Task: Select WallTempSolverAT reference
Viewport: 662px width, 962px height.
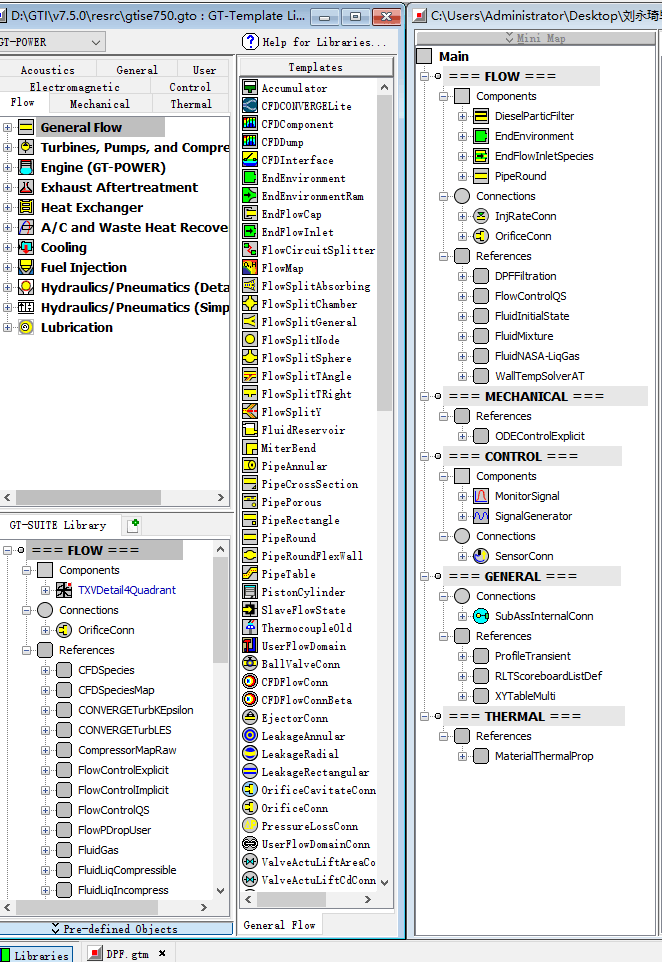Action: (x=539, y=376)
